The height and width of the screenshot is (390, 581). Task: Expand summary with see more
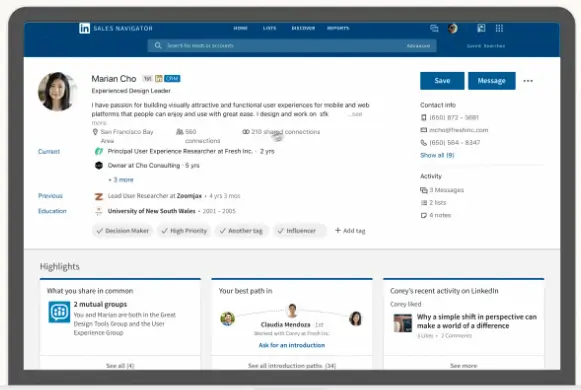point(355,114)
